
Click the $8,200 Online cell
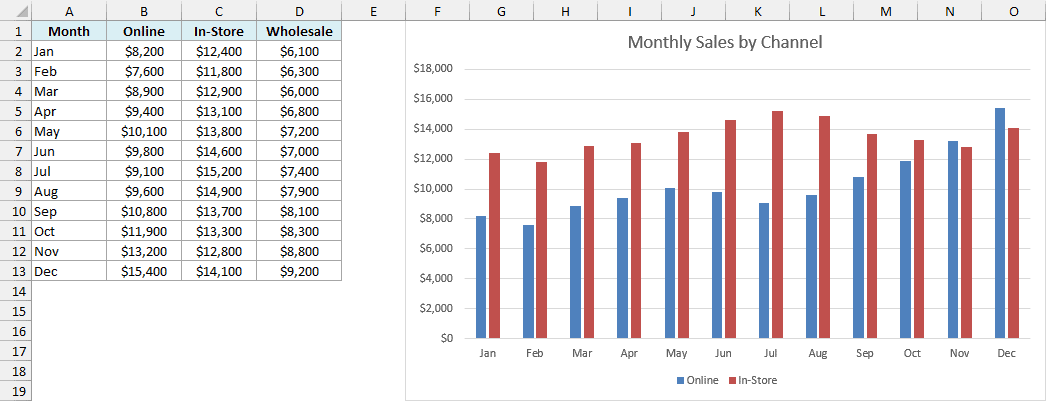click(144, 51)
